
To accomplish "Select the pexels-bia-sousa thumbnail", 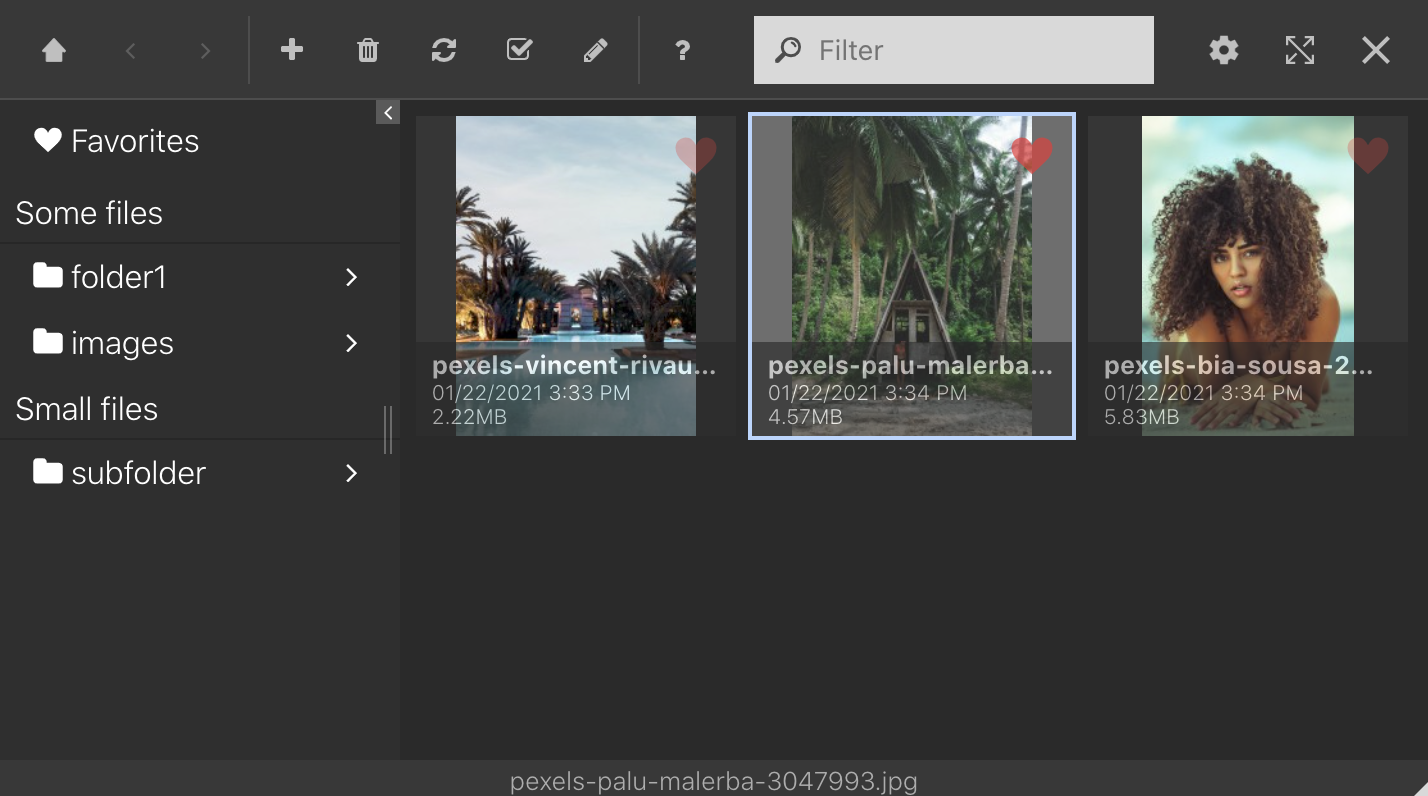I will tap(1248, 276).
